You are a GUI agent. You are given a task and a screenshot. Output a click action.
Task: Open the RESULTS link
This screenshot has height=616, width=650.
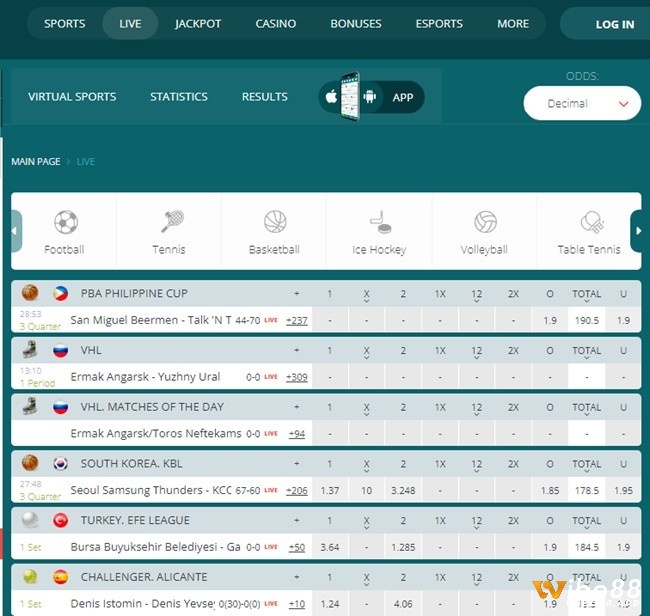tap(264, 97)
